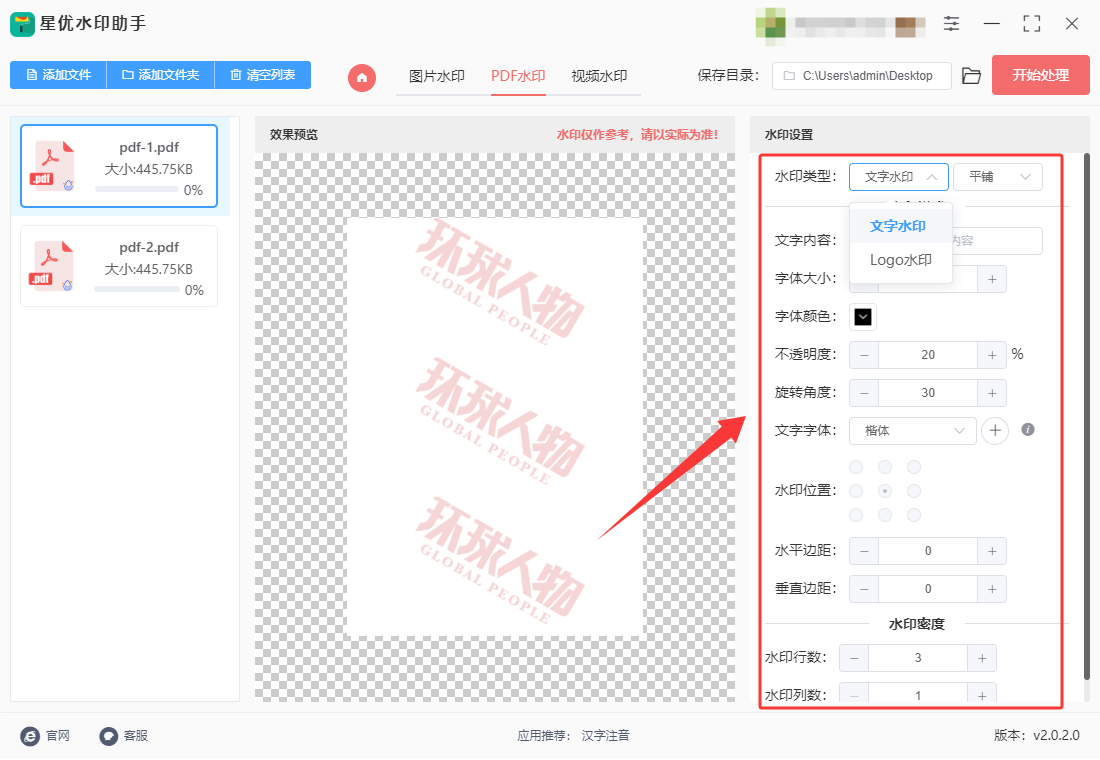This screenshot has width=1100, height=760.
Task: Click the add custom font plus icon
Action: click(x=995, y=430)
